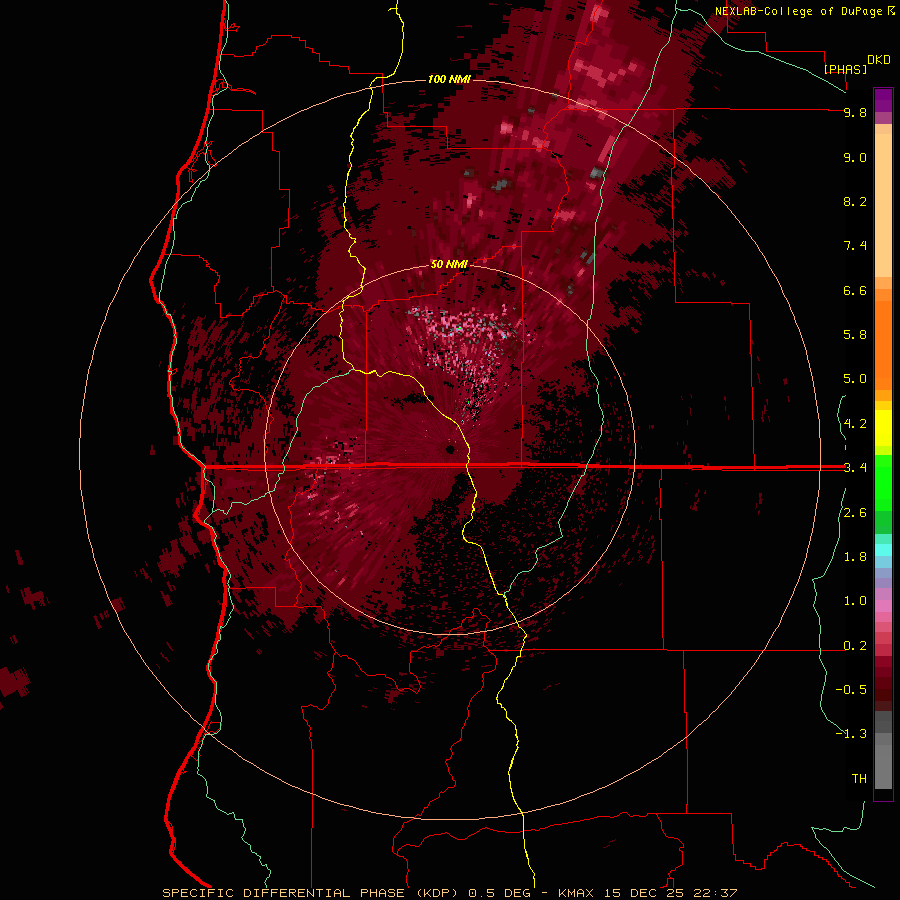Pick the light peach band on the color scale
The height and width of the screenshot is (900, 900).
click(883, 205)
